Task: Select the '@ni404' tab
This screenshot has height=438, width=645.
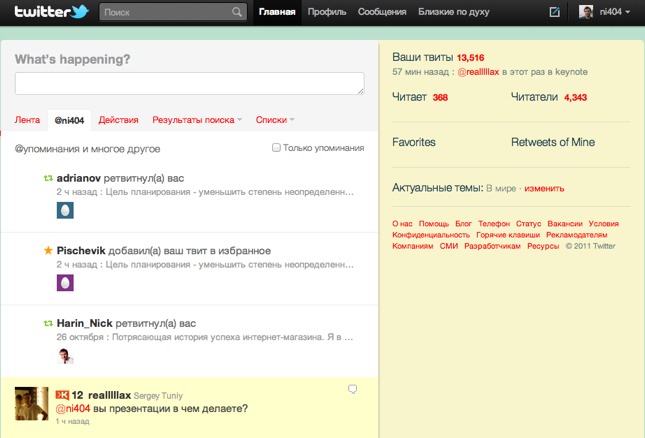Action: point(69,121)
